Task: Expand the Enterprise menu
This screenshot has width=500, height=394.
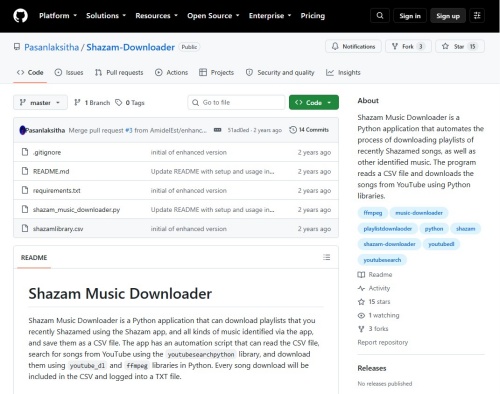Action: click(x=270, y=16)
